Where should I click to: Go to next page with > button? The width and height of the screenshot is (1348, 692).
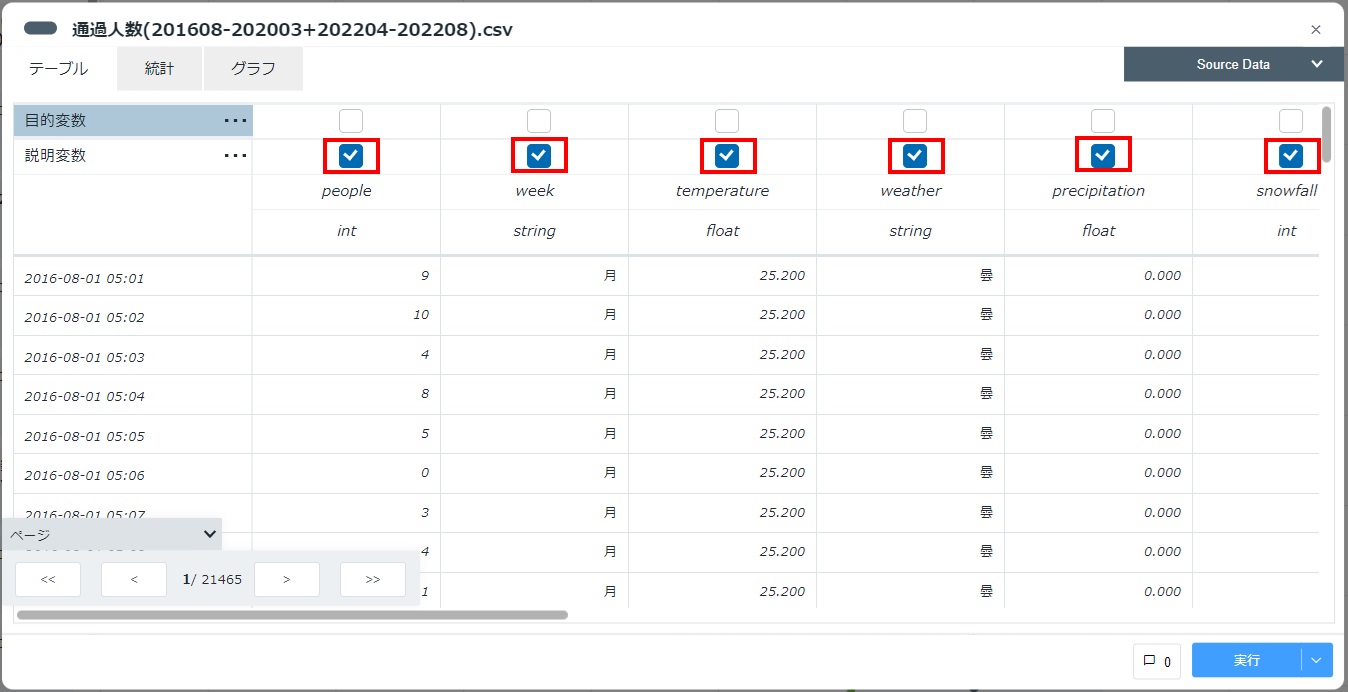click(287, 579)
